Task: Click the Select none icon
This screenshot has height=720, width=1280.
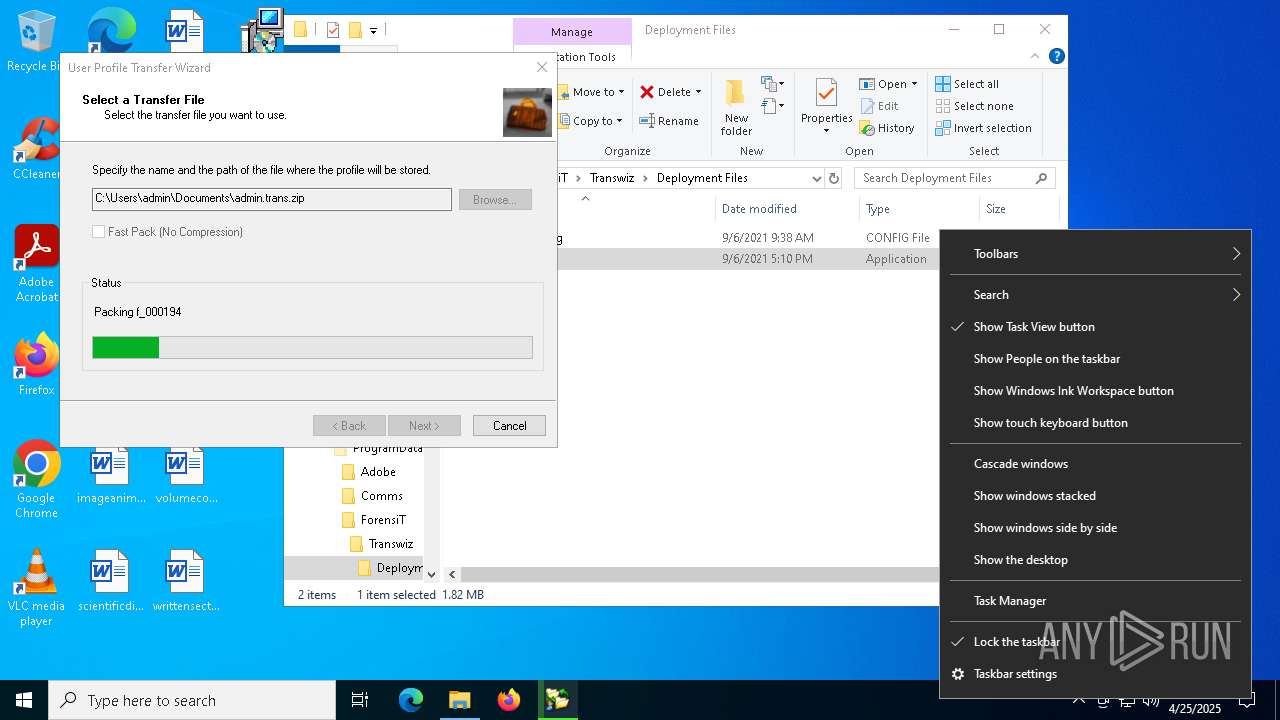Action: (943, 106)
